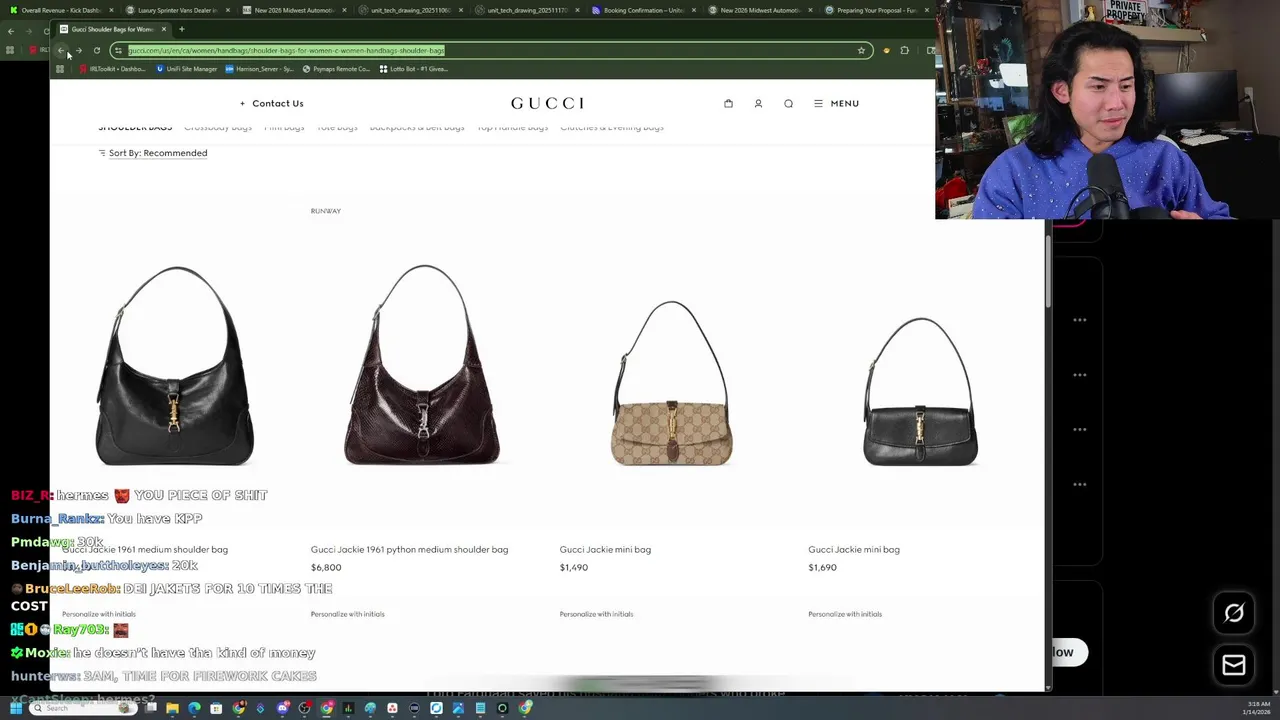Open the Psynaps Remote Co... bookmark
Screen dimensions: 1280x720
(336, 69)
